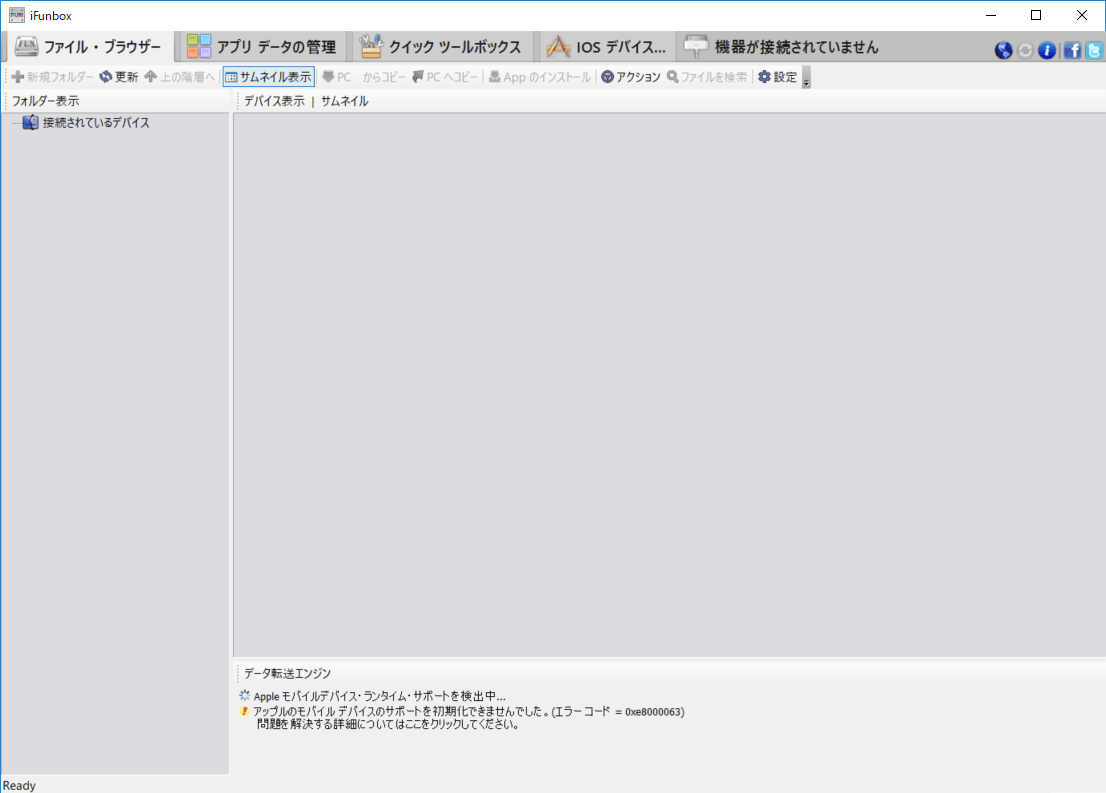
Task: Click App のインストール button
Action: pyautogui.click(x=540, y=76)
